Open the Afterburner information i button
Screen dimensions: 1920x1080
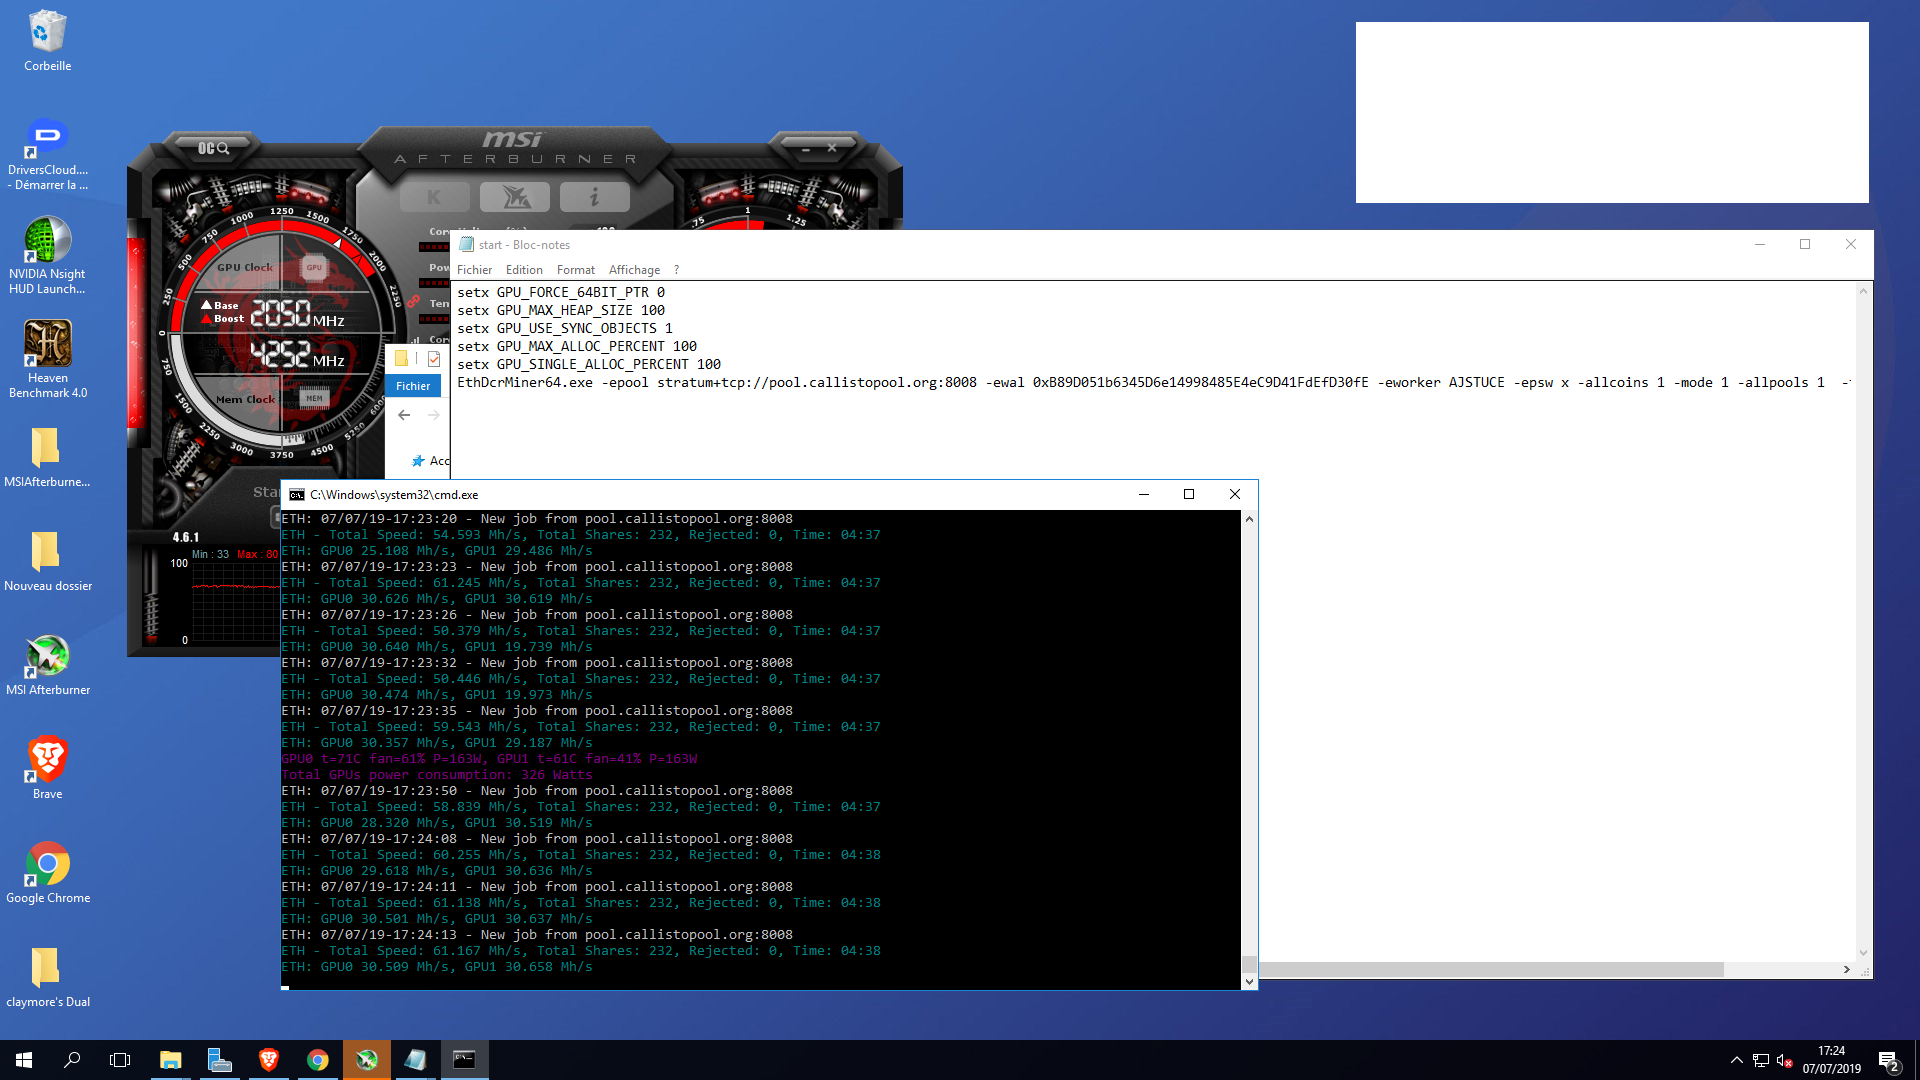[595, 197]
